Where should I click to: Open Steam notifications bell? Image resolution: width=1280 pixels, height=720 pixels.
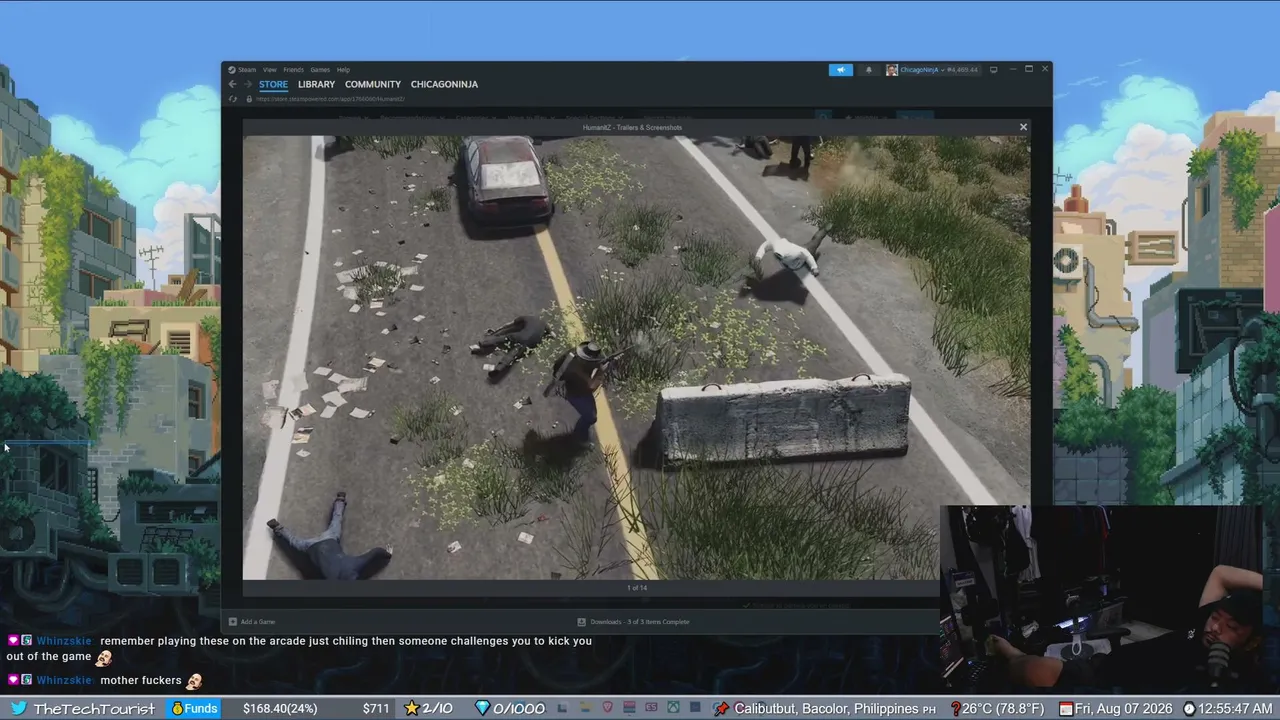pyautogui.click(x=868, y=70)
